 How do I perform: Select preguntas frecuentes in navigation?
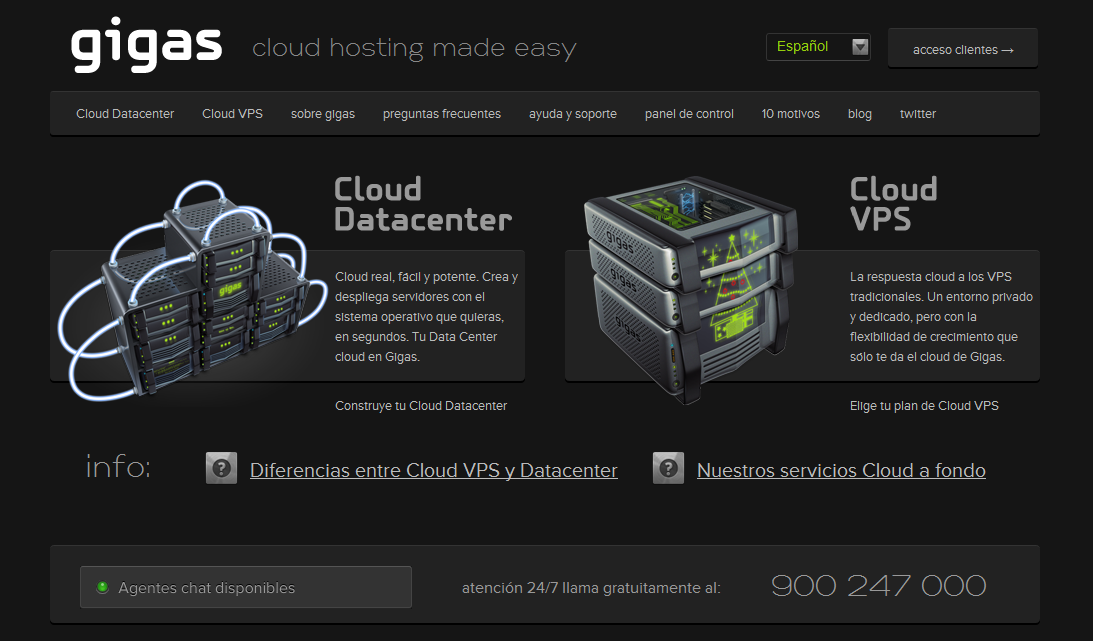click(x=441, y=114)
